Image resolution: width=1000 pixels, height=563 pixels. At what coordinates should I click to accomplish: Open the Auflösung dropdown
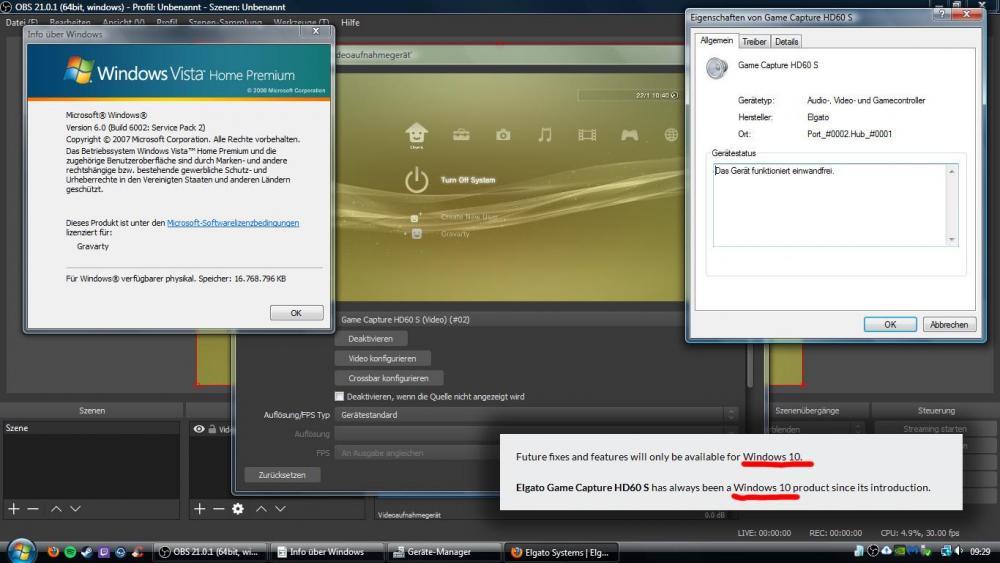536,434
